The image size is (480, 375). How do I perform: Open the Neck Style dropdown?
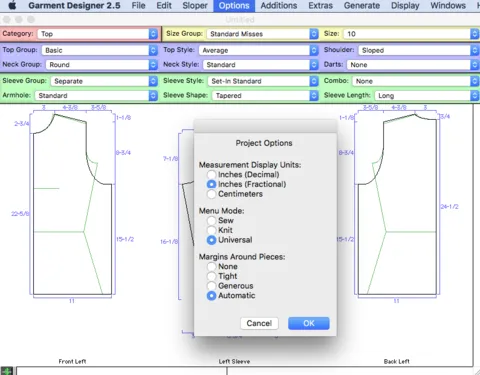tap(261, 65)
